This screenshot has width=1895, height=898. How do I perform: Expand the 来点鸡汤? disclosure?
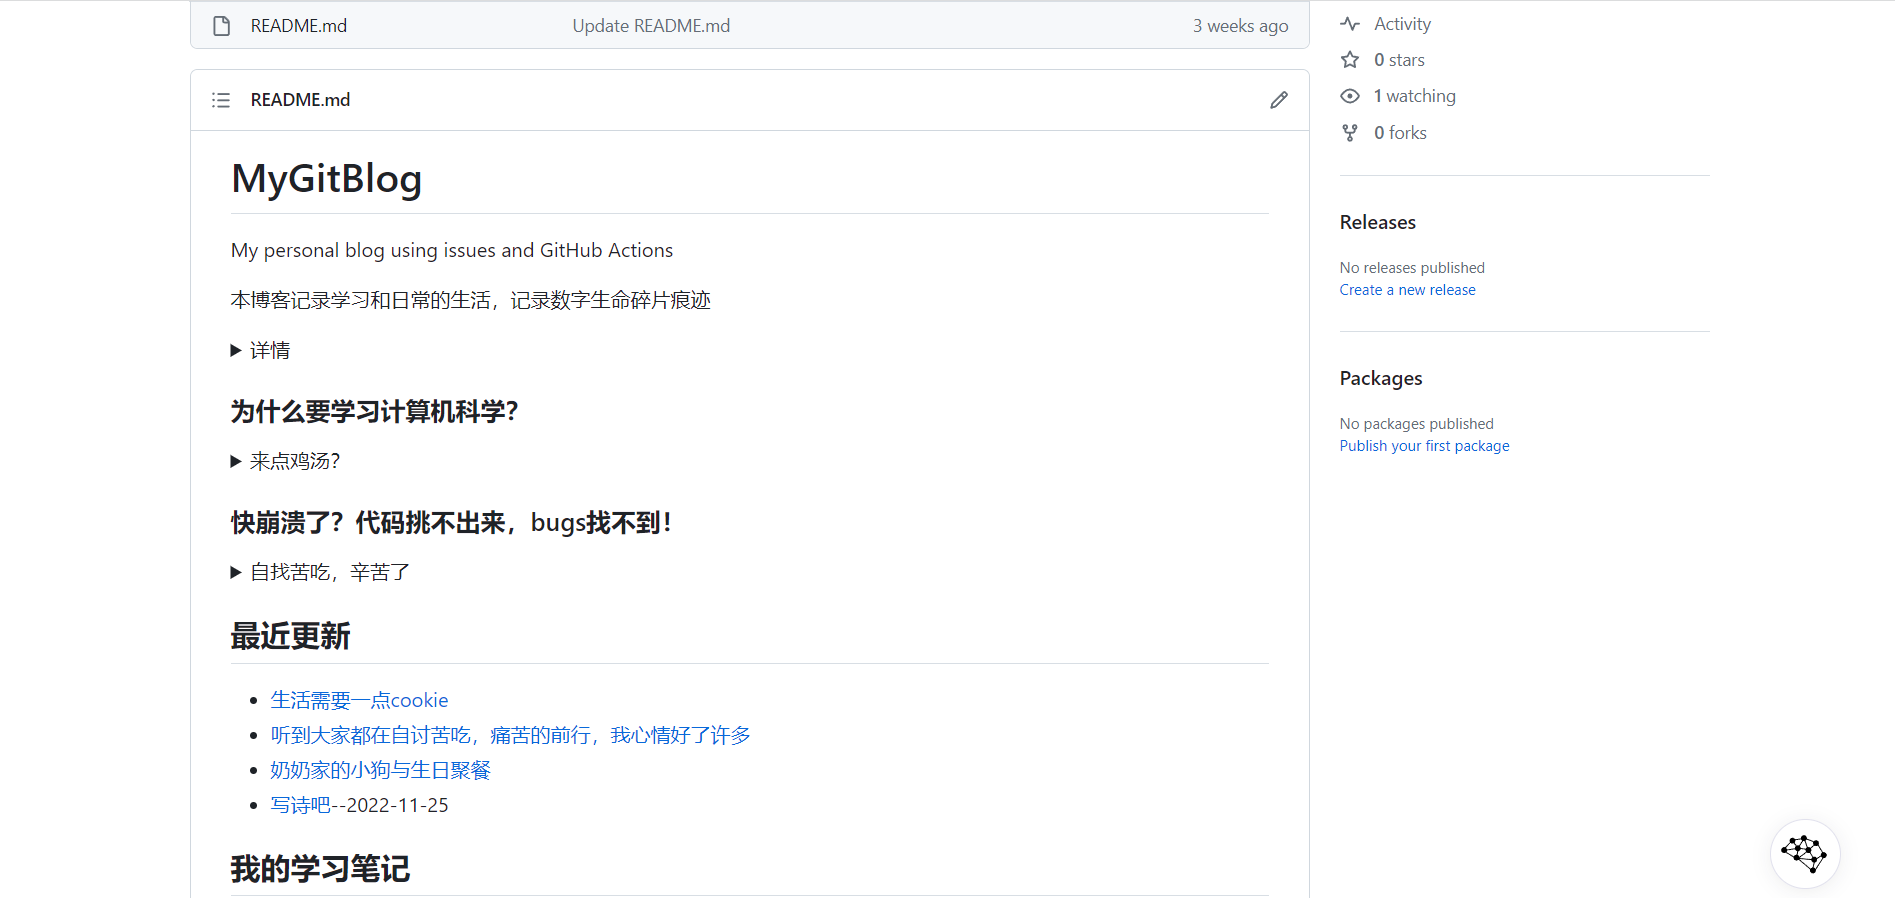point(285,461)
